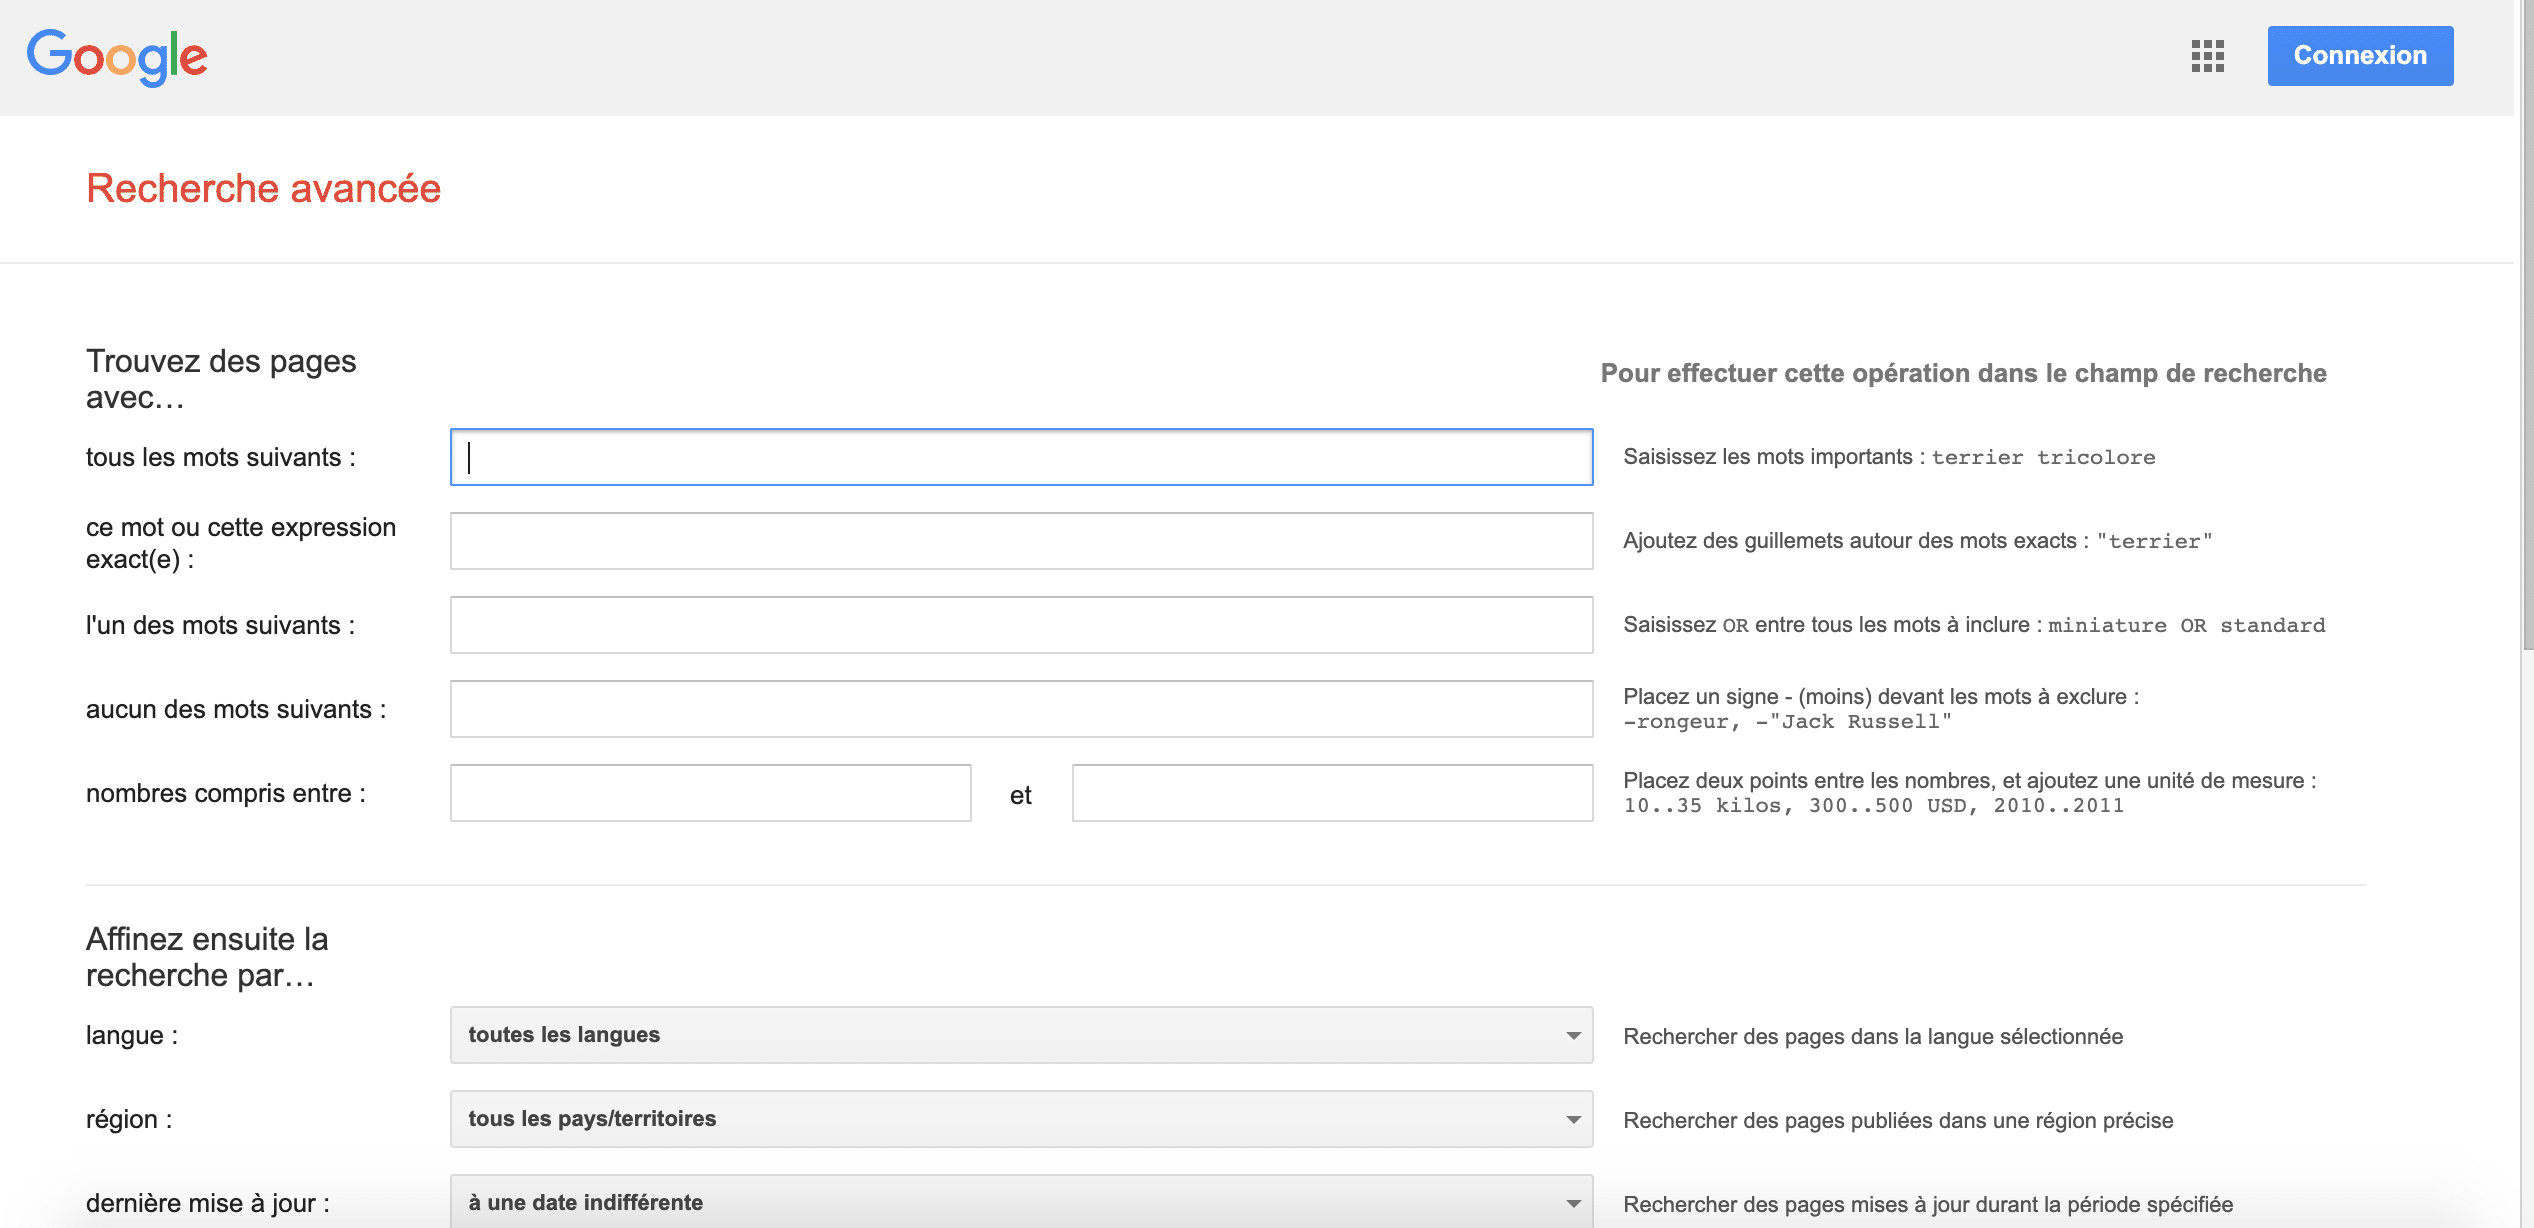Click the 'langue :' label
The image size is (2534, 1228).
point(132,1035)
